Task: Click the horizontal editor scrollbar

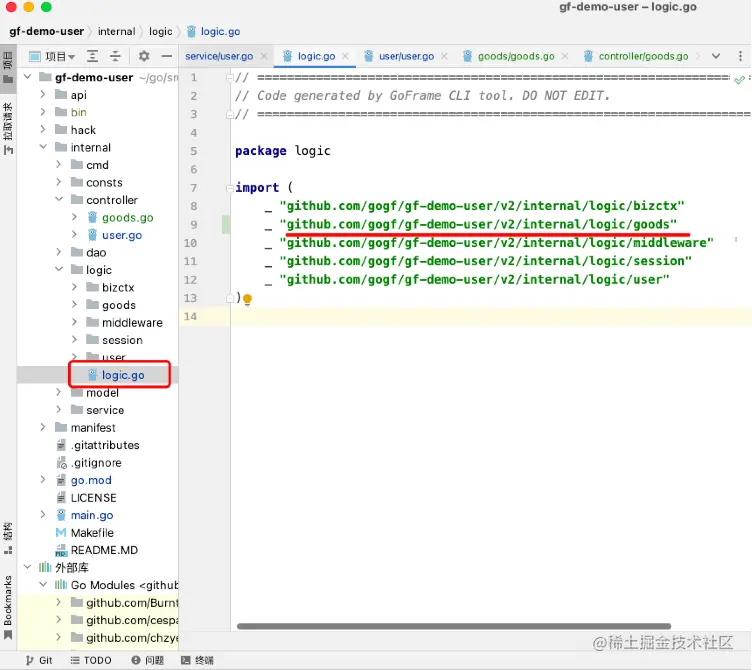Action: tap(454, 626)
